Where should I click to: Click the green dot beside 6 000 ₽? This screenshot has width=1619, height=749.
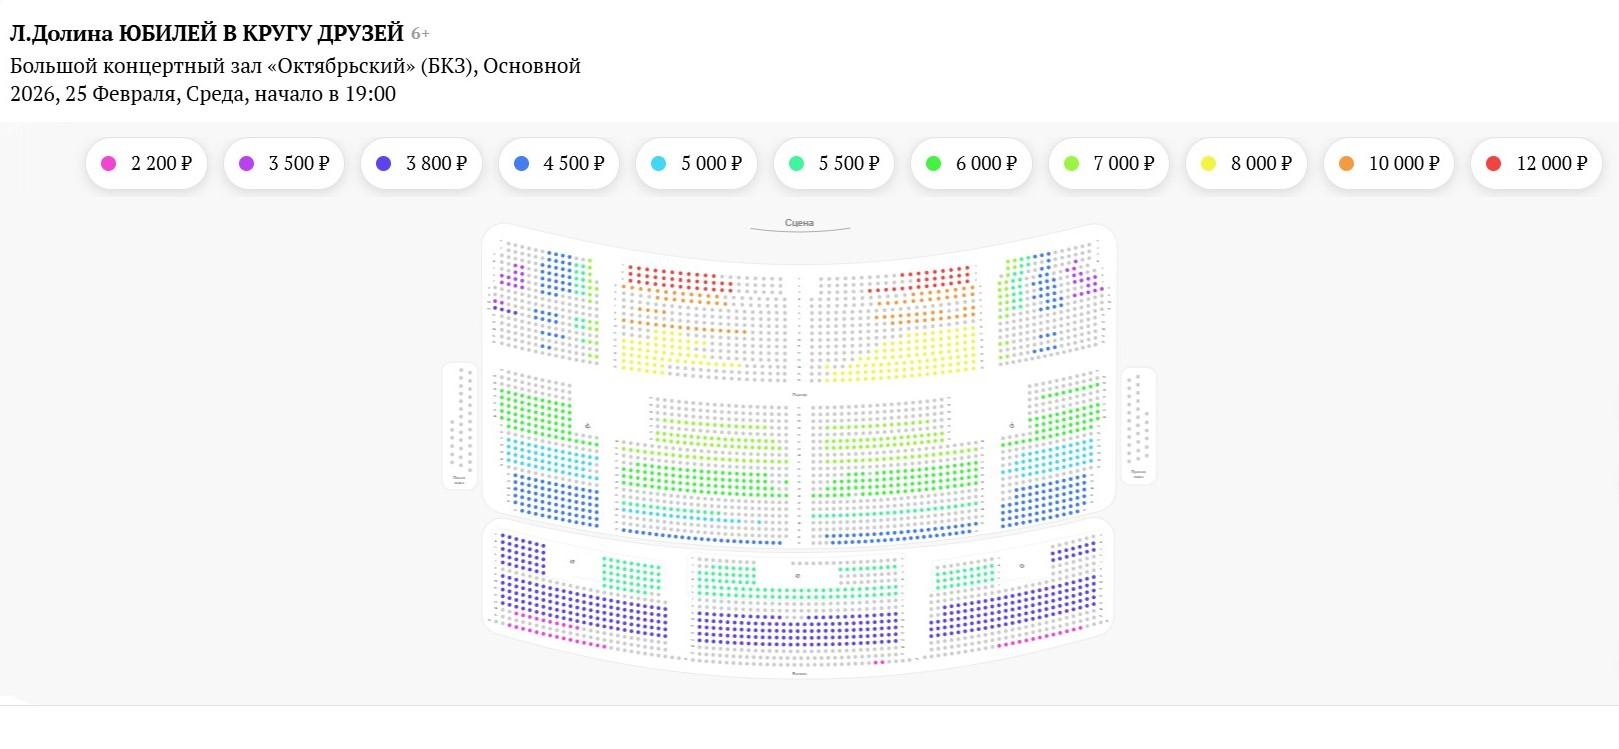click(933, 163)
